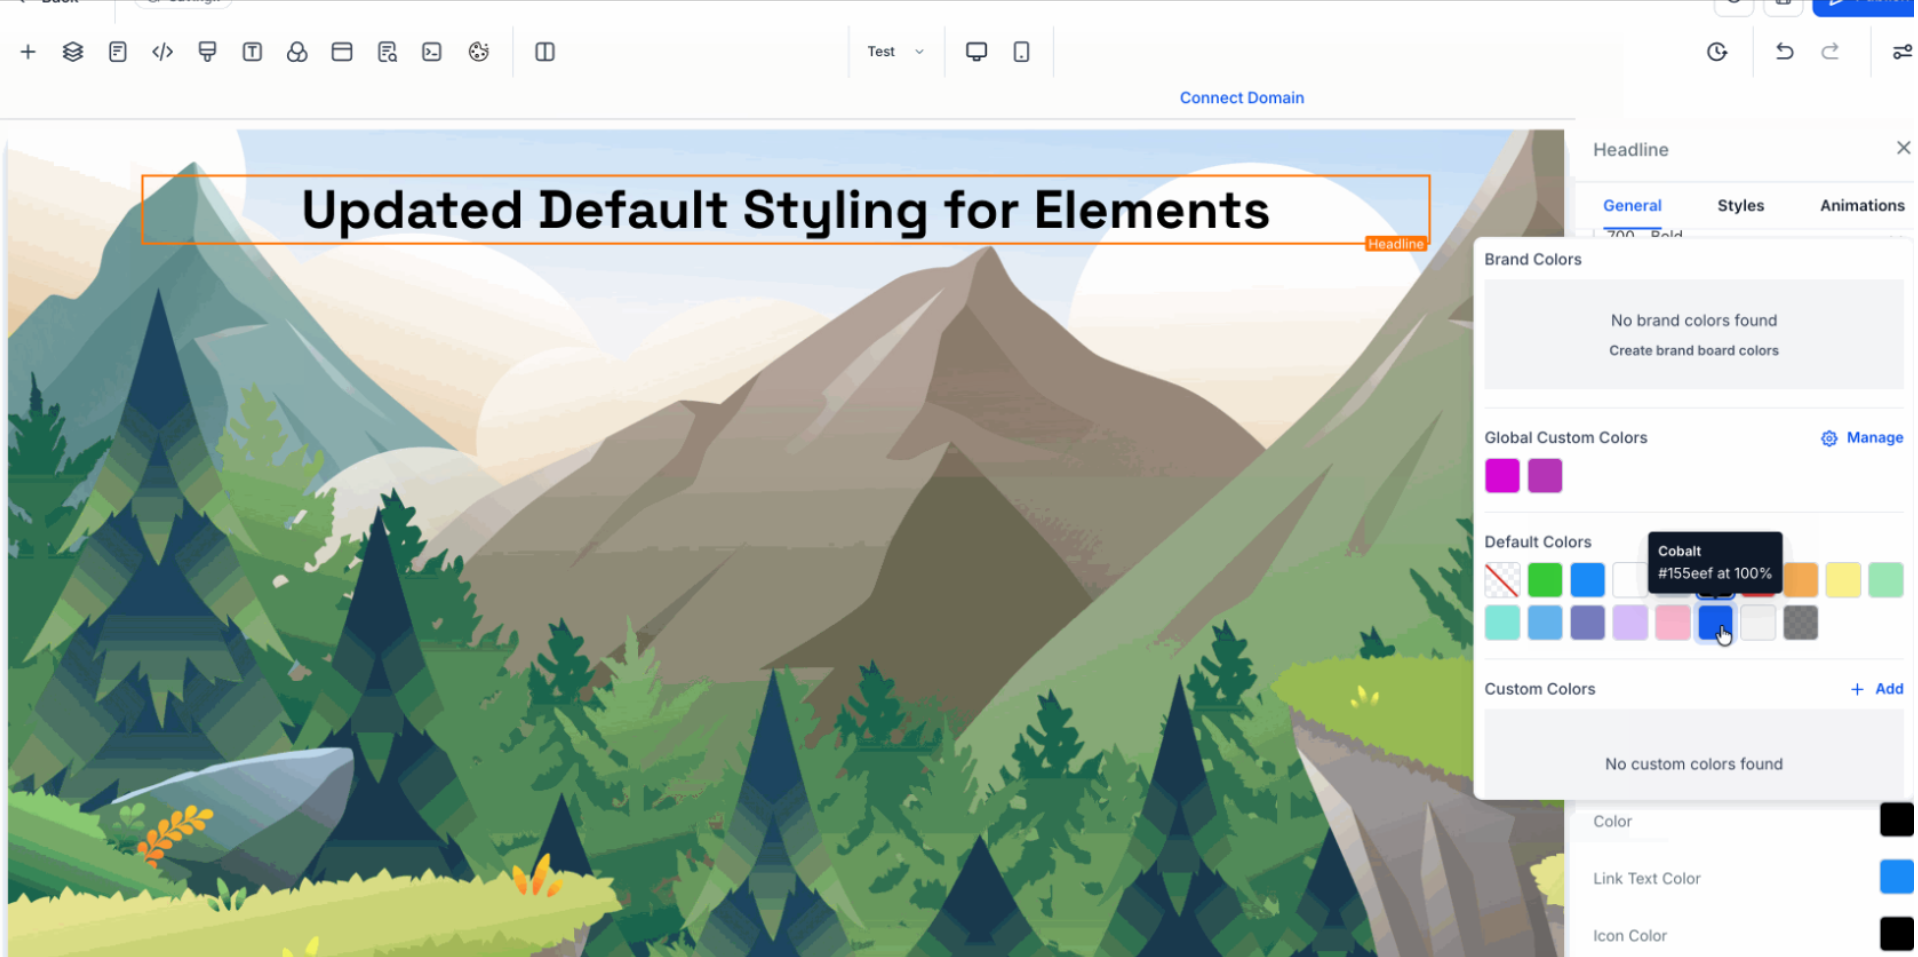Image resolution: width=1918 pixels, height=957 pixels.
Task: Switch to the Animations tab
Action: (1861, 205)
